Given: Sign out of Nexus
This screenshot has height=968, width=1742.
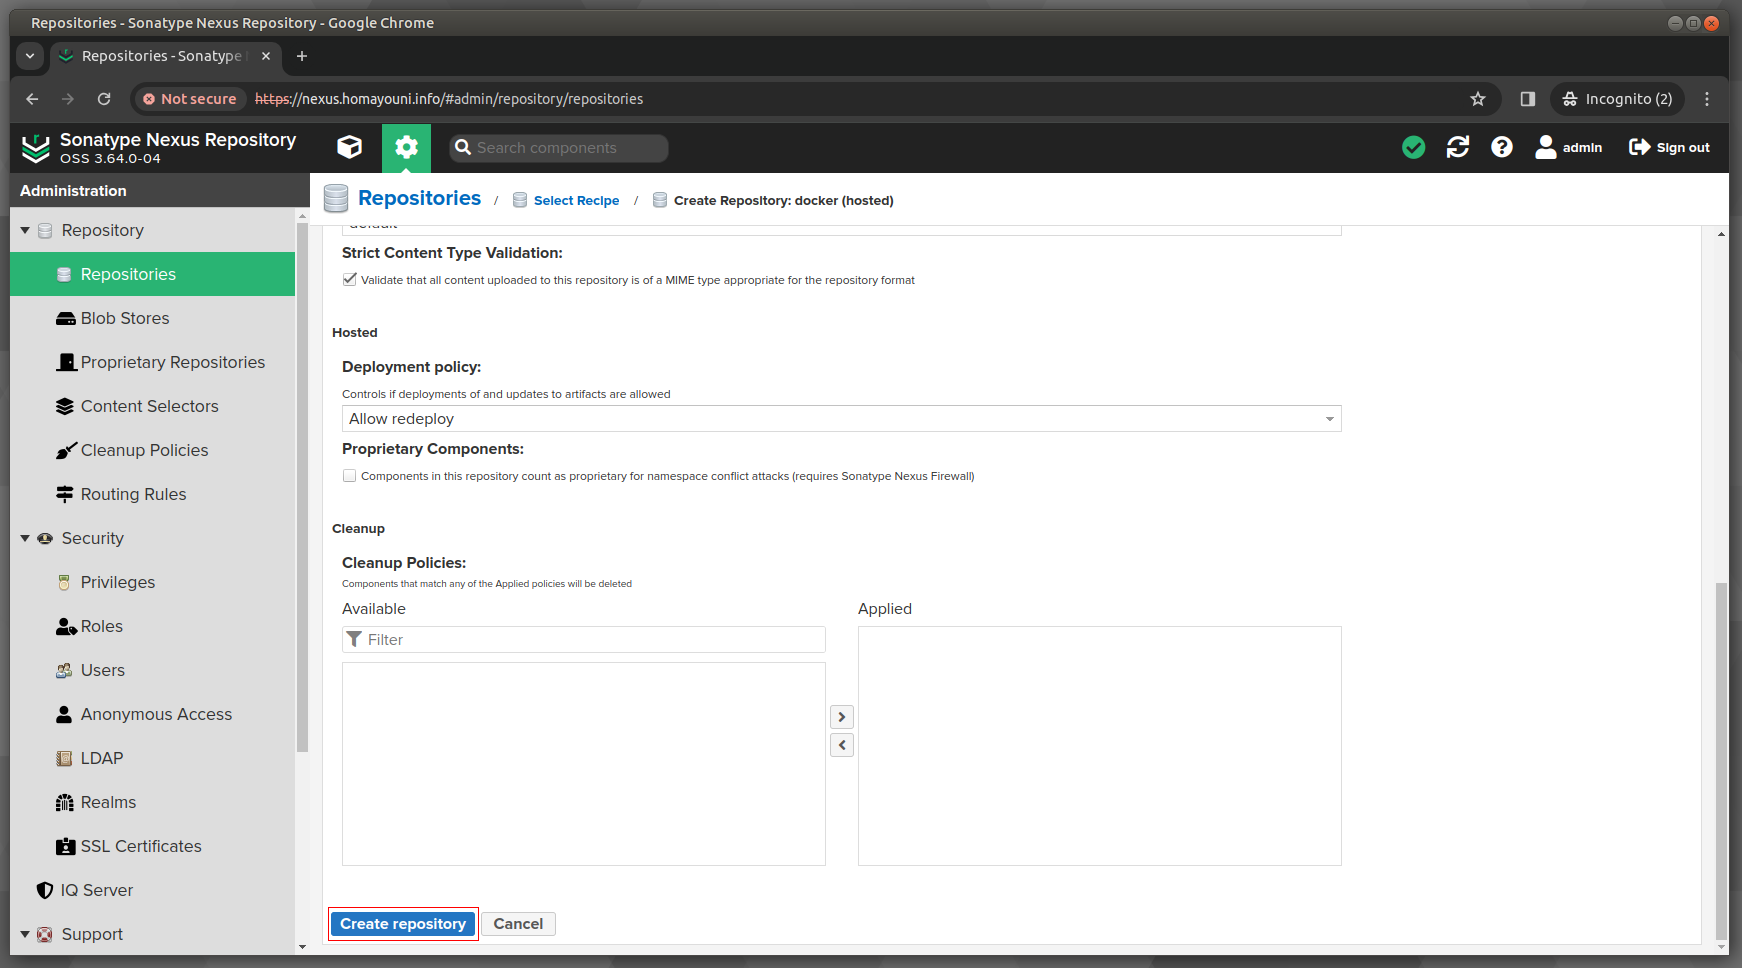Looking at the screenshot, I should (x=1669, y=148).
